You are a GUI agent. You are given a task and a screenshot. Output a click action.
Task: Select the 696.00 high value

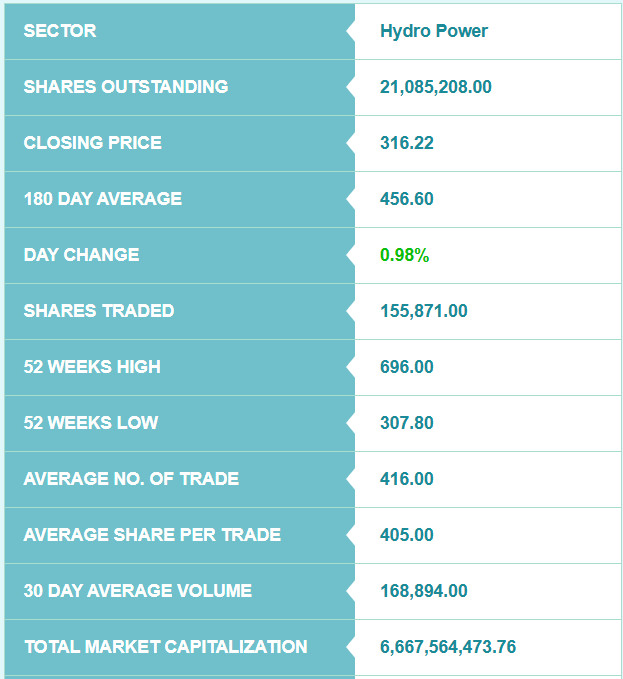[407, 367]
